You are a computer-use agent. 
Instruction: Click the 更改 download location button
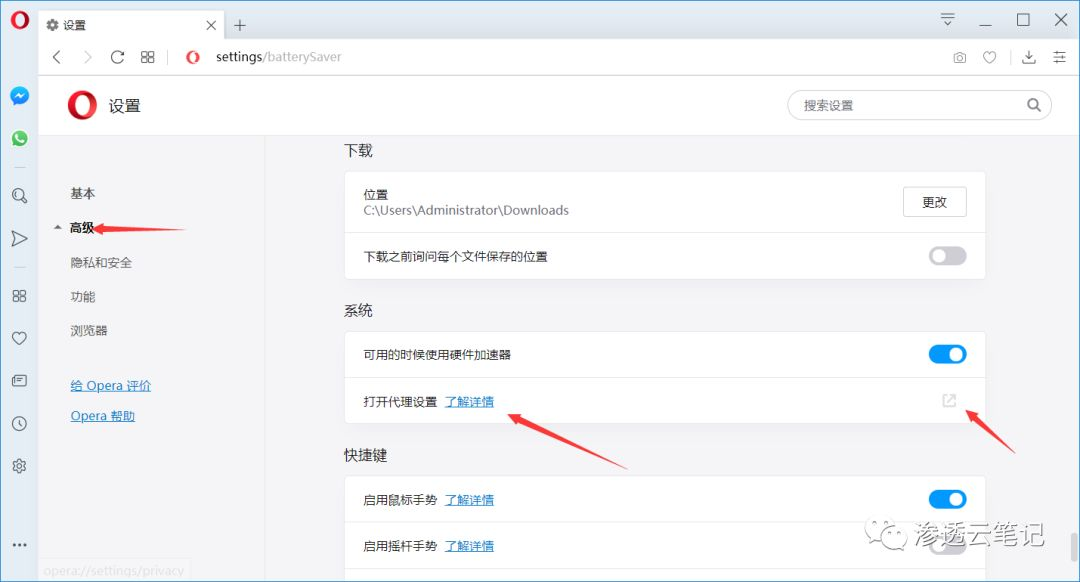click(x=934, y=202)
